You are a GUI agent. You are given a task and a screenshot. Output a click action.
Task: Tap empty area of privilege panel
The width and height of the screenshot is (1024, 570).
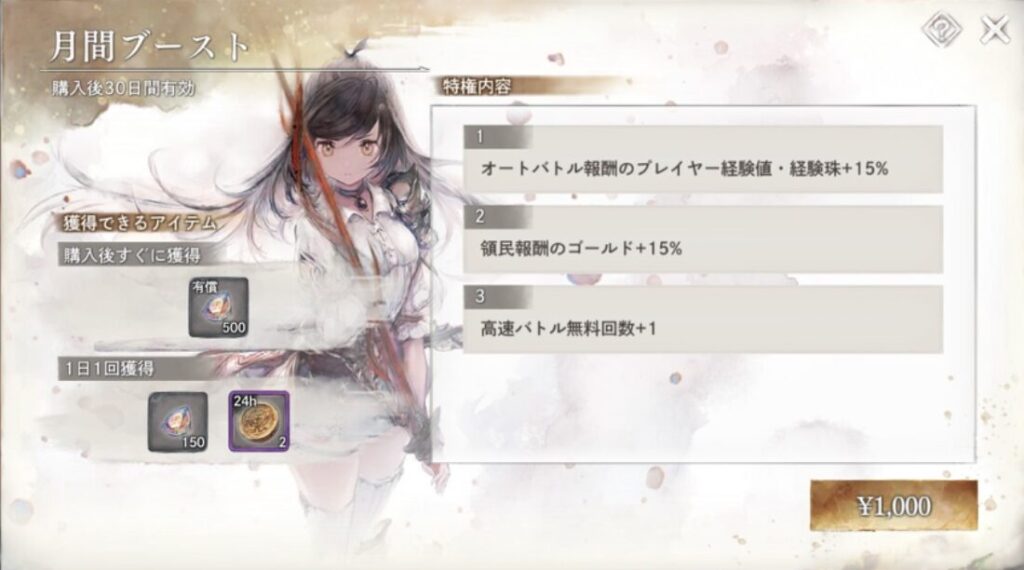coord(703,408)
